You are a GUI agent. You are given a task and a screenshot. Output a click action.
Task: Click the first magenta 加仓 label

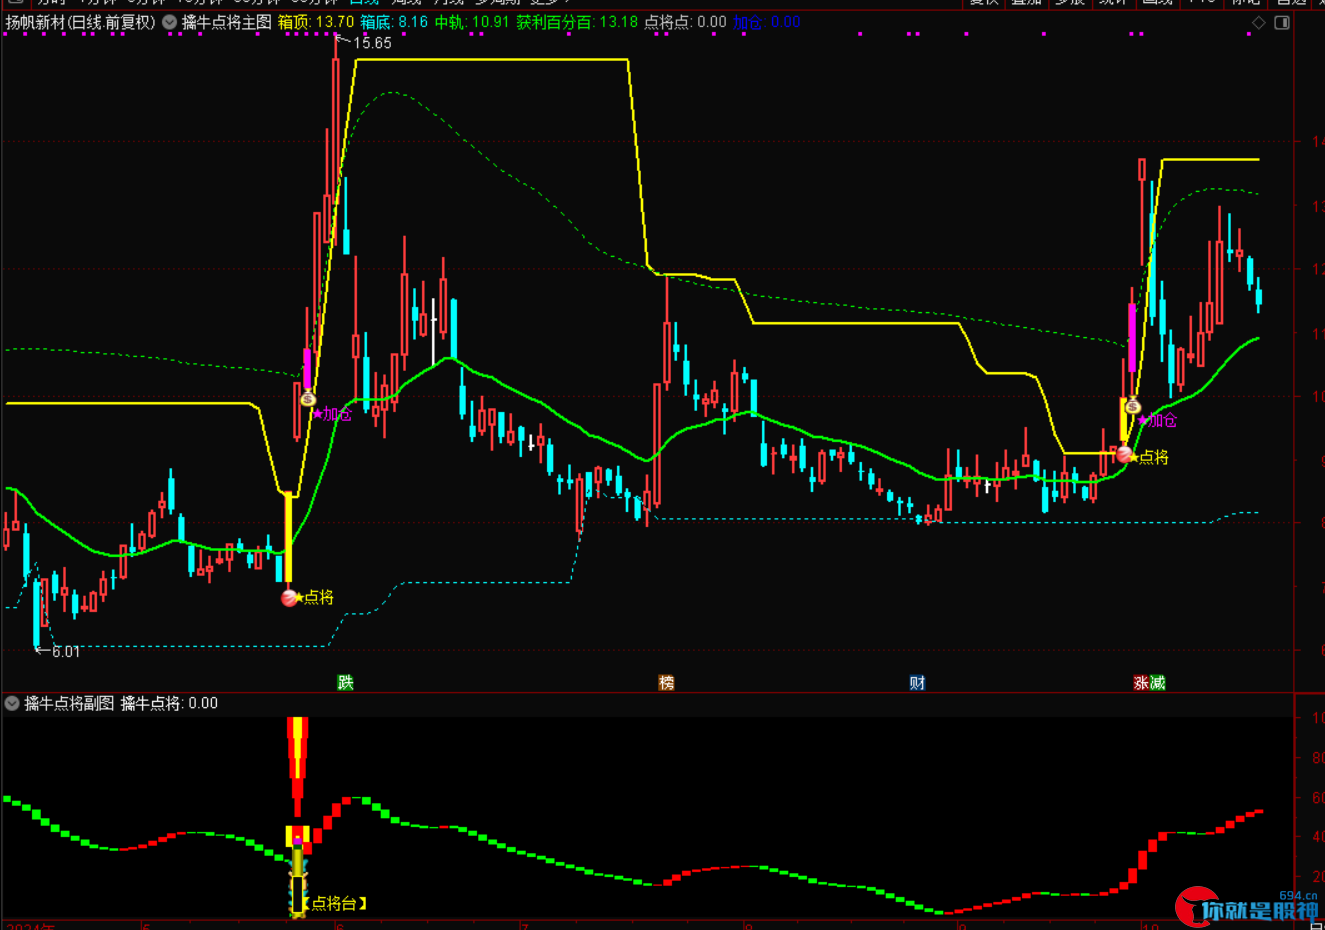337,414
